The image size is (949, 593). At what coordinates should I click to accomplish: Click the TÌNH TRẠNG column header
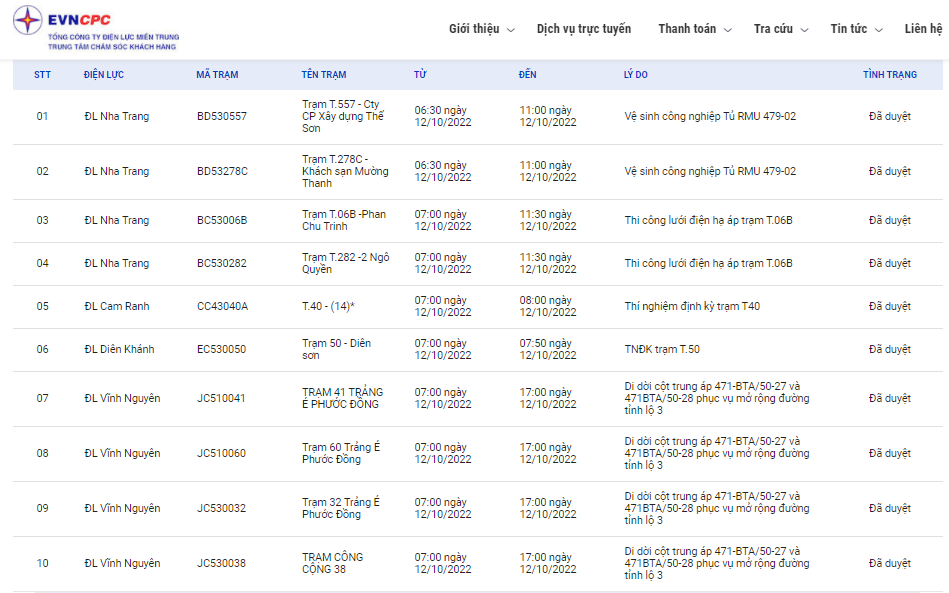889,75
